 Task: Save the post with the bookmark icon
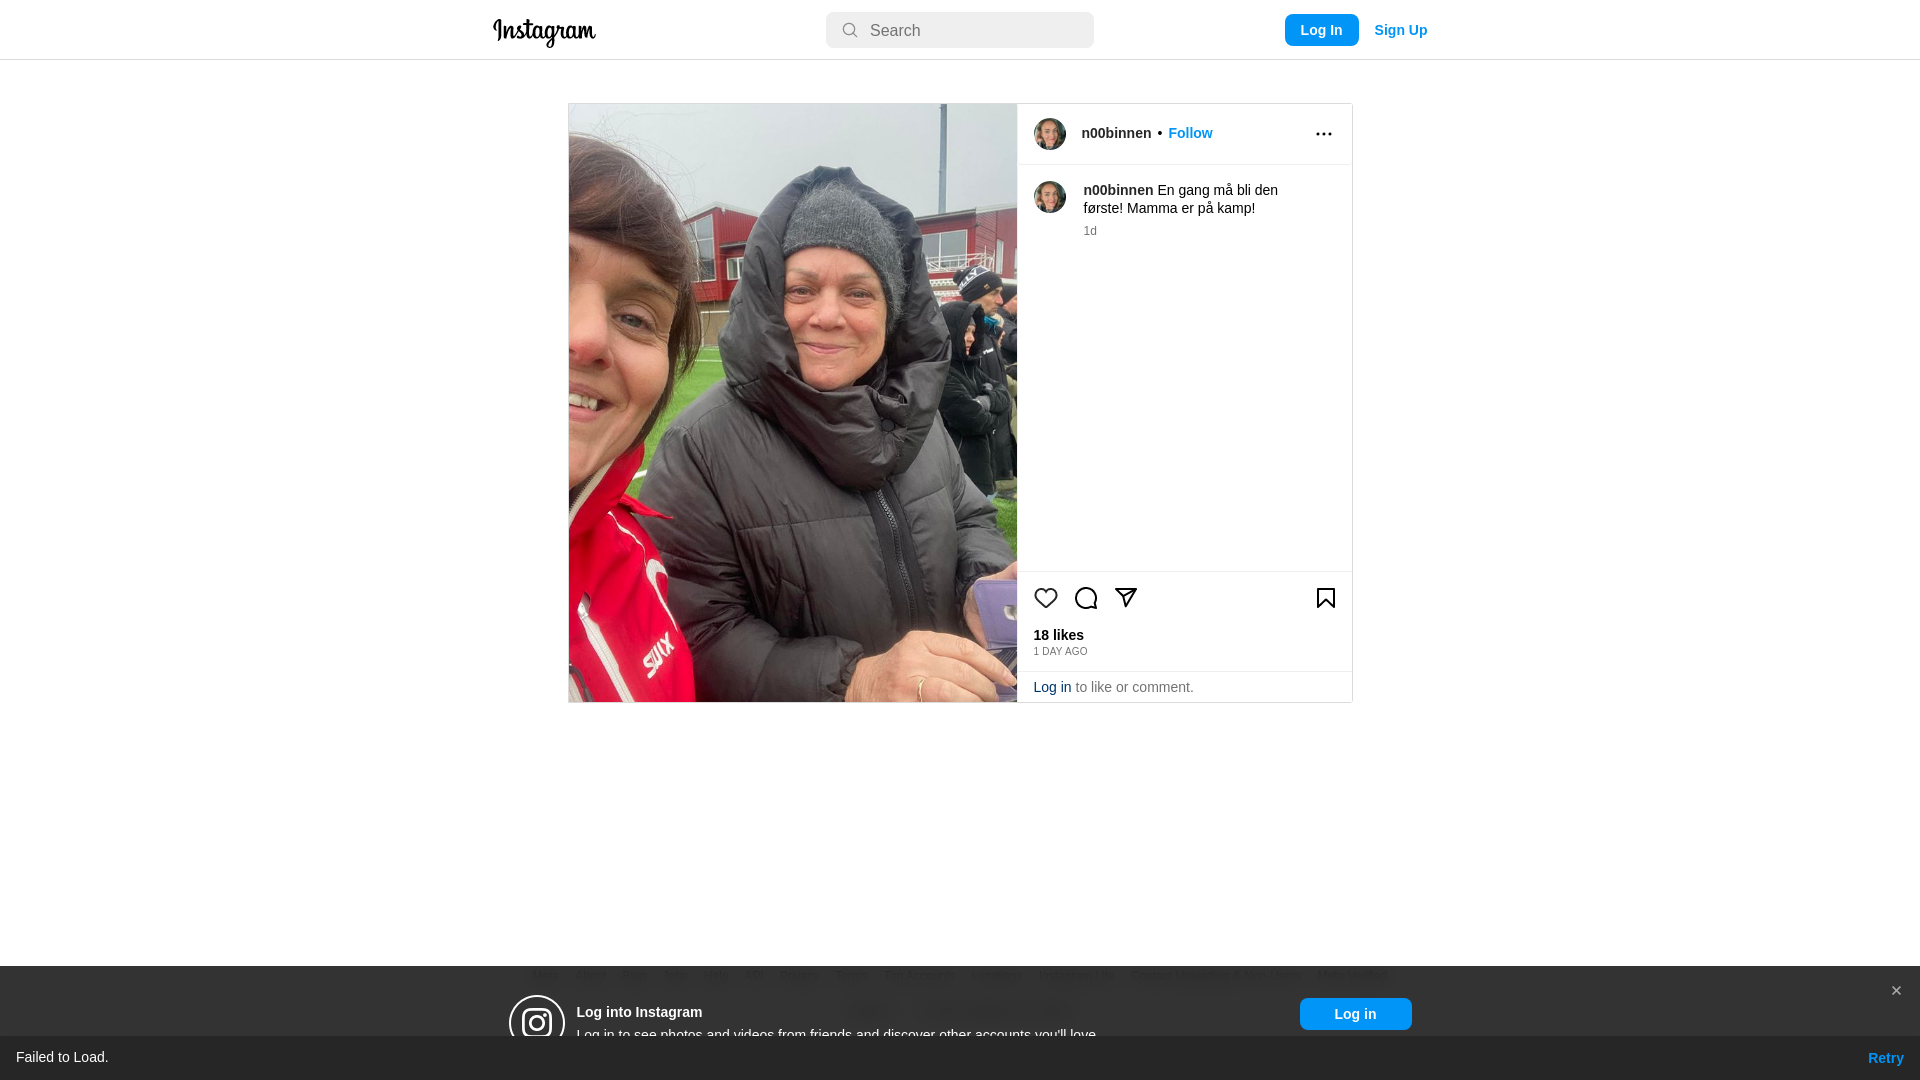point(1326,598)
